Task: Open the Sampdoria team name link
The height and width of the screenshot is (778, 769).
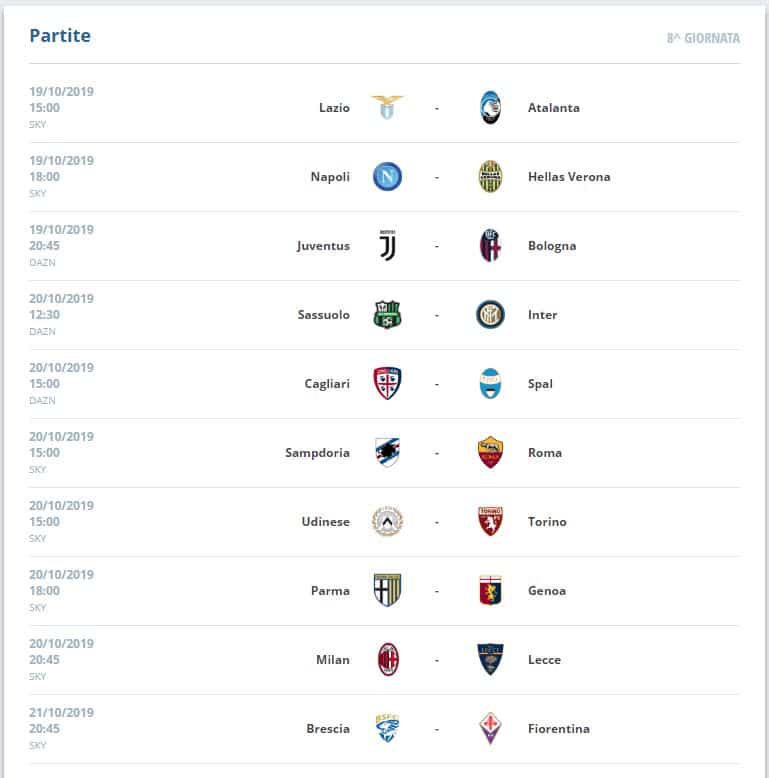Action: coord(318,453)
